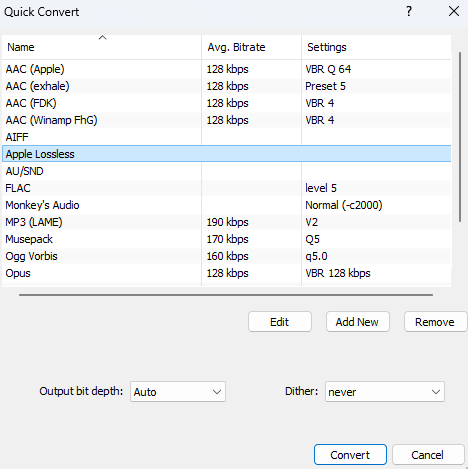This screenshot has width=468, height=469.
Task: Select the AU/SND format row
Action: tap(227, 171)
